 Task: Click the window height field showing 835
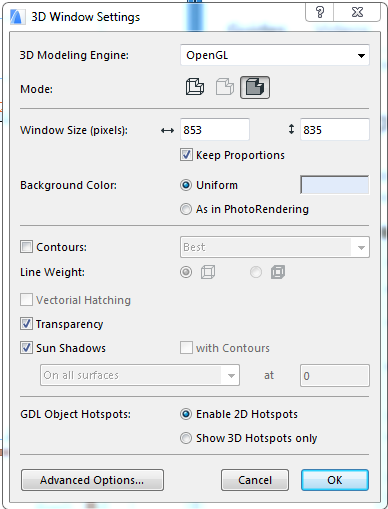coord(335,130)
